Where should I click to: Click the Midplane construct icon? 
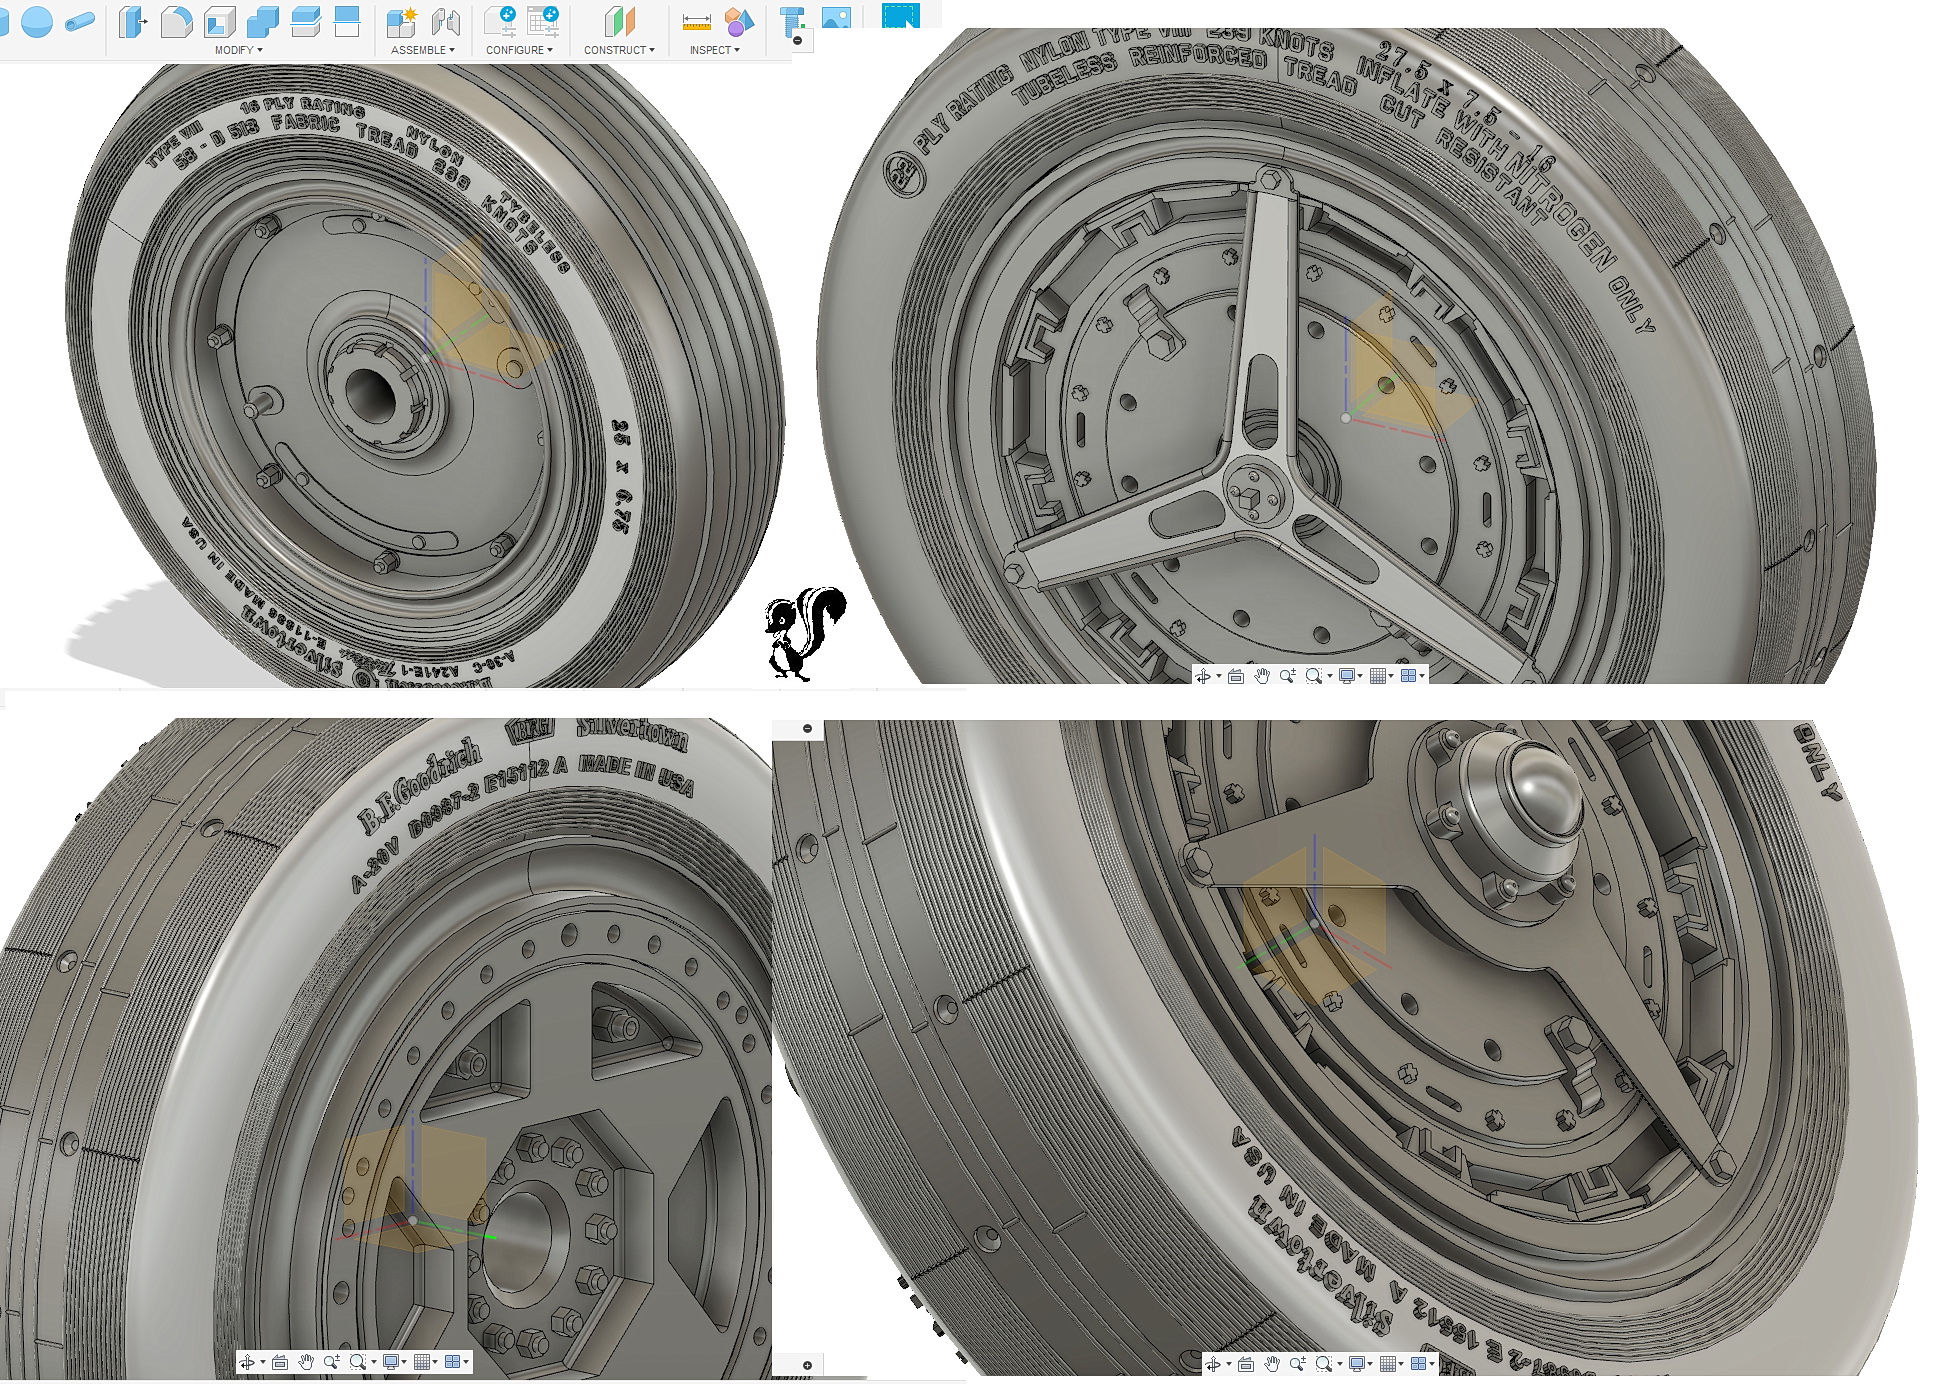(x=620, y=21)
